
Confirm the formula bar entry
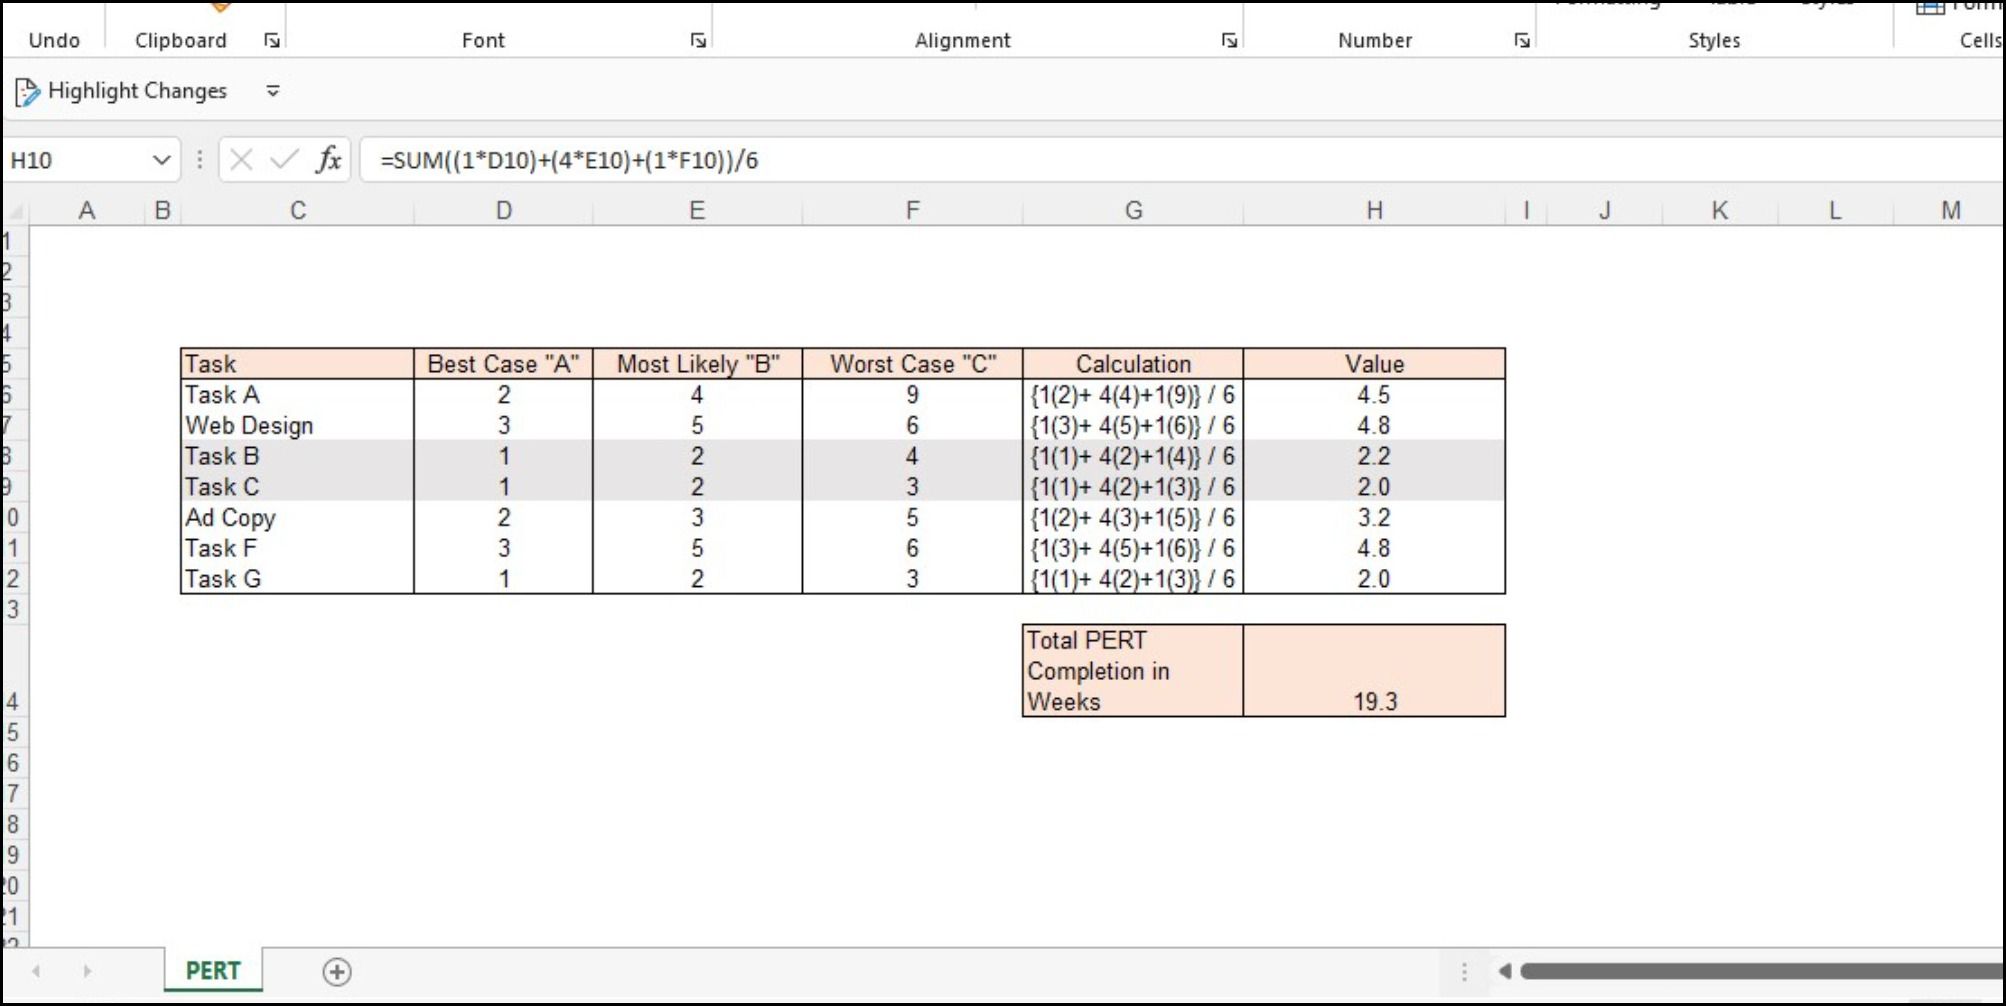tap(284, 160)
